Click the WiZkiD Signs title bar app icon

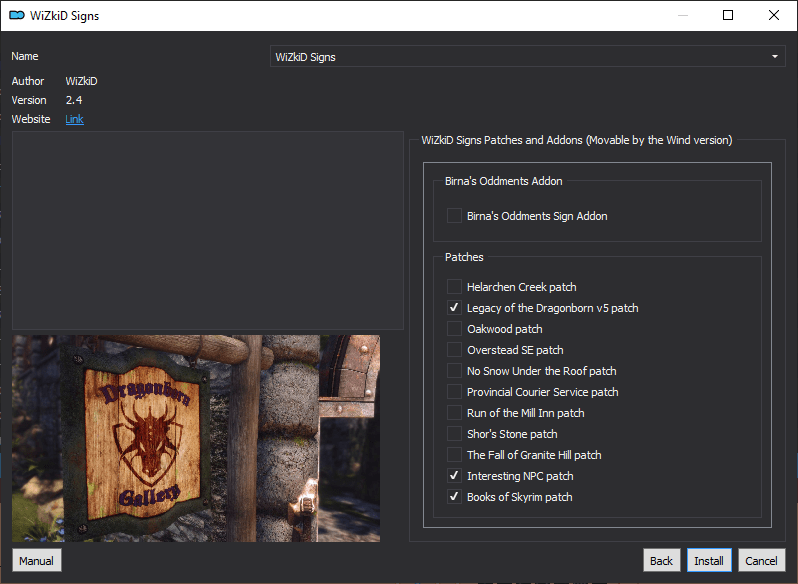(x=17, y=15)
